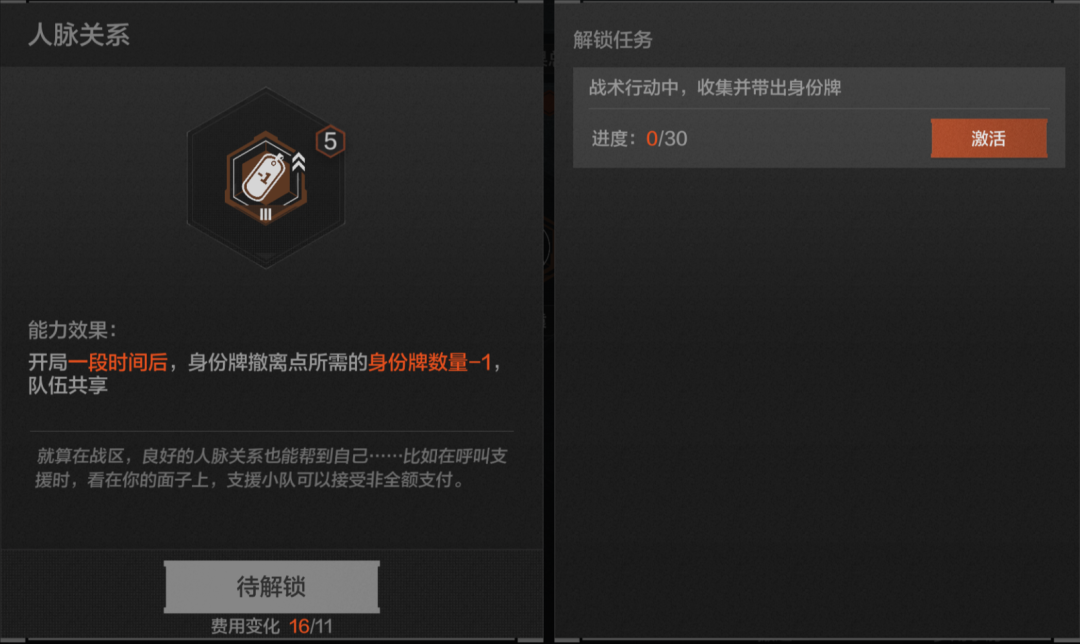Viewport: 1080px width, 644px height.
Task: Click the orange 16 cost number
Action: pyautogui.click(x=299, y=626)
